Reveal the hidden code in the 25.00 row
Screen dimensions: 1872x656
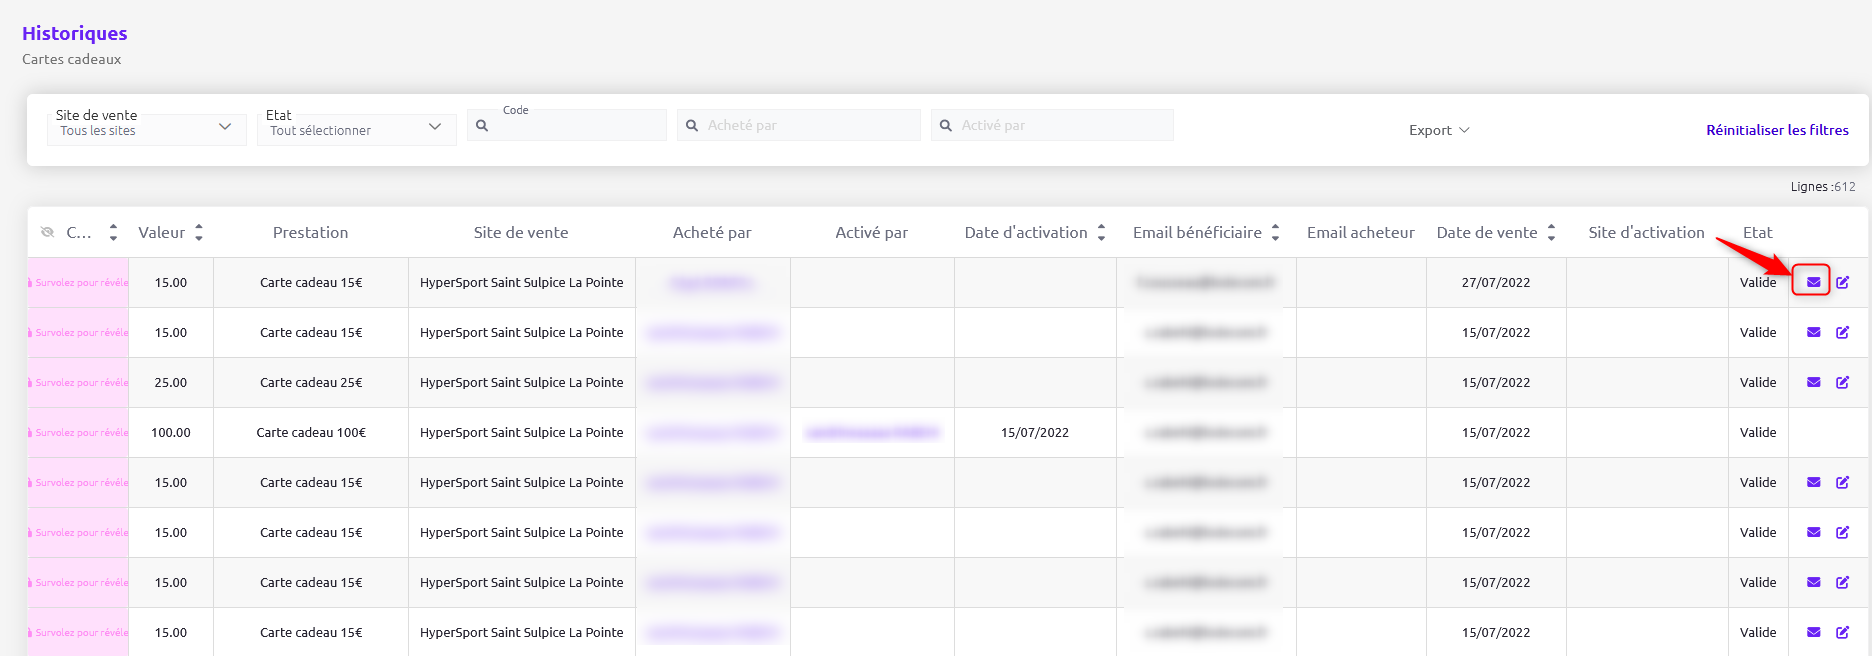(78, 382)
